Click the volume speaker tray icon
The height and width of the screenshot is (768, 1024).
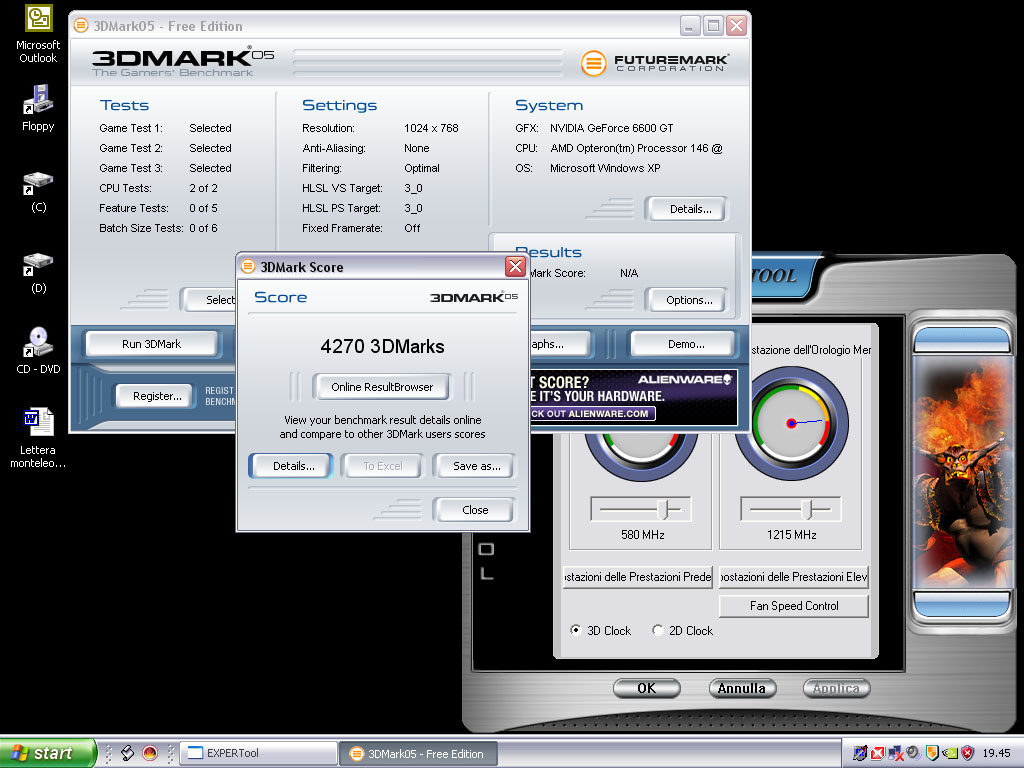pyautogui.click(x=913, y=752)
